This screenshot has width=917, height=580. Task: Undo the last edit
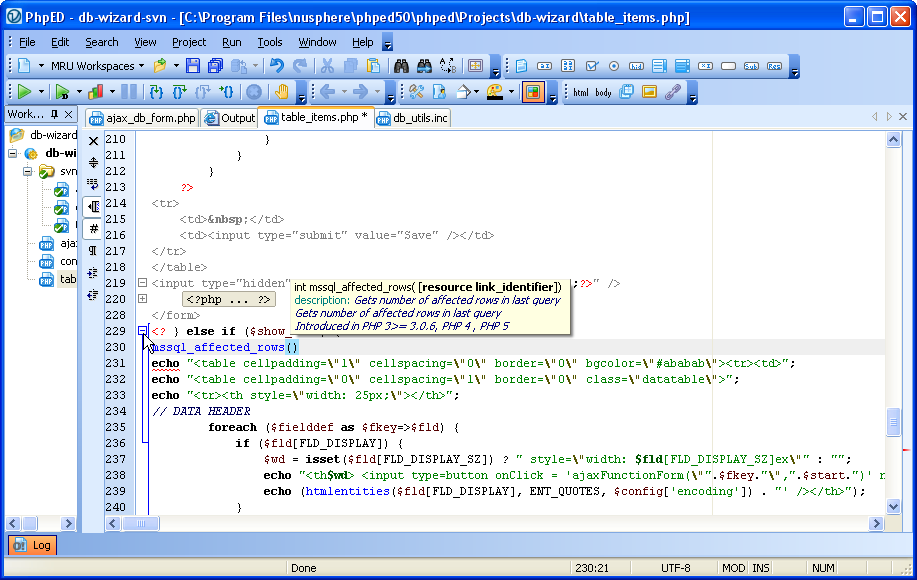point(277,66)
